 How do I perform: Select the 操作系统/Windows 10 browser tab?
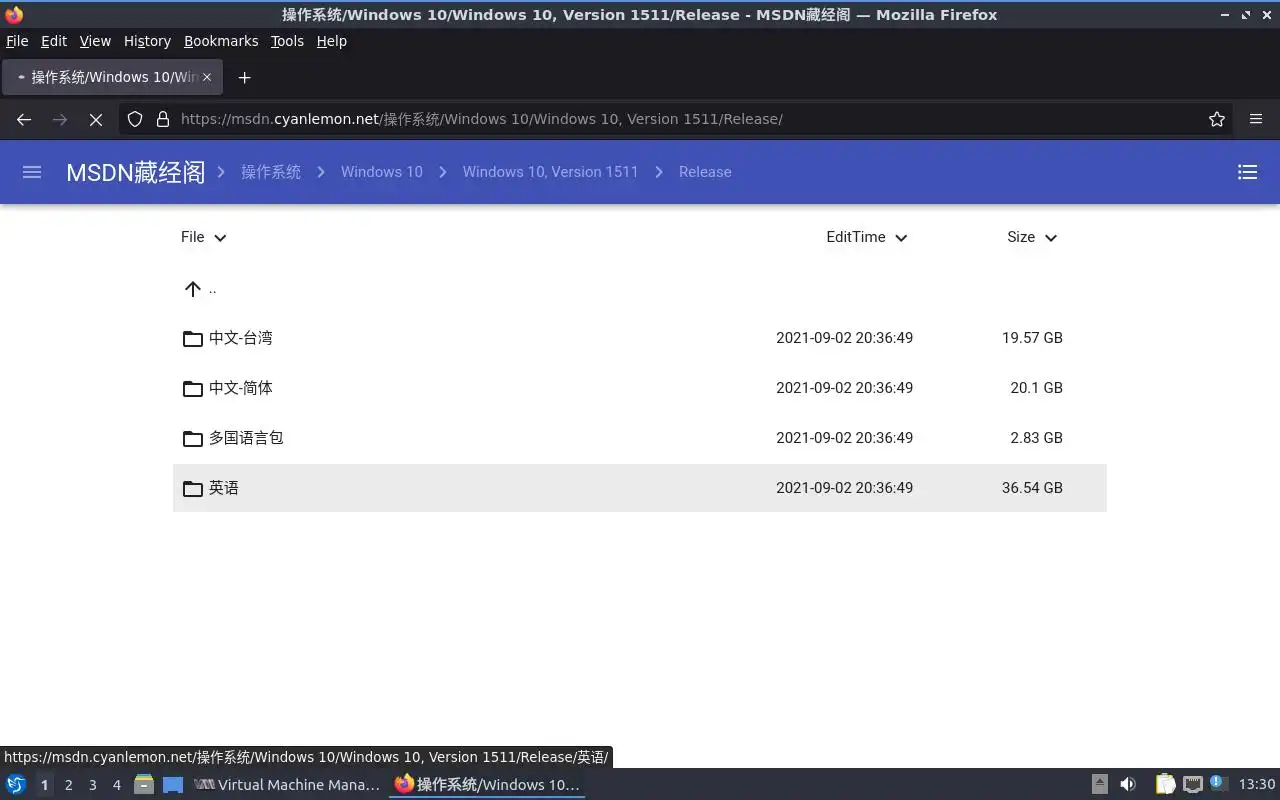click(112, 77)
